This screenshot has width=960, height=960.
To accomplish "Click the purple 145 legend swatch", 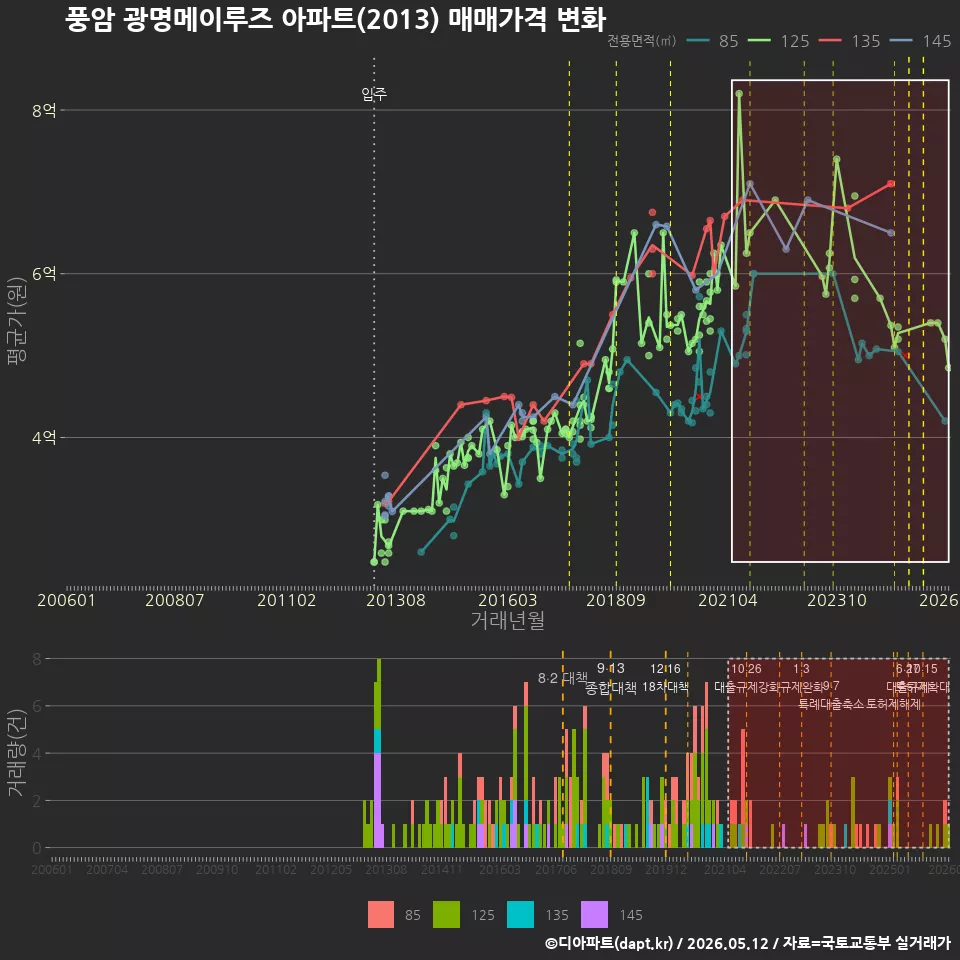I will 594,914.
